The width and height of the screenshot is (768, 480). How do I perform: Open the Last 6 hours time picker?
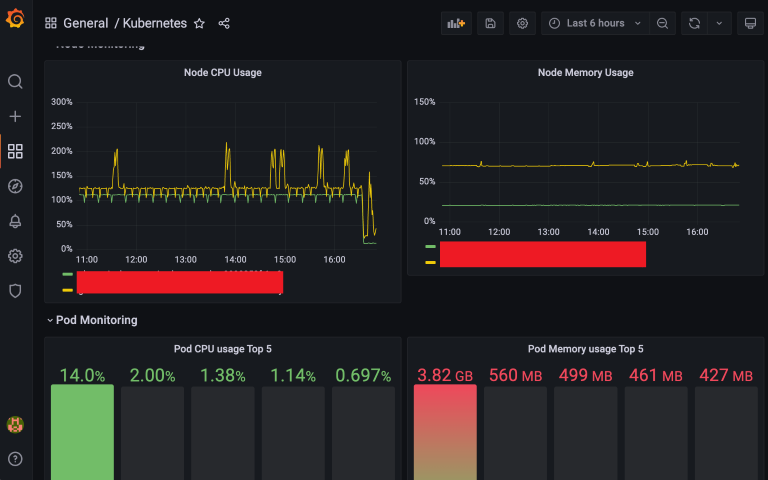point(594,23)
